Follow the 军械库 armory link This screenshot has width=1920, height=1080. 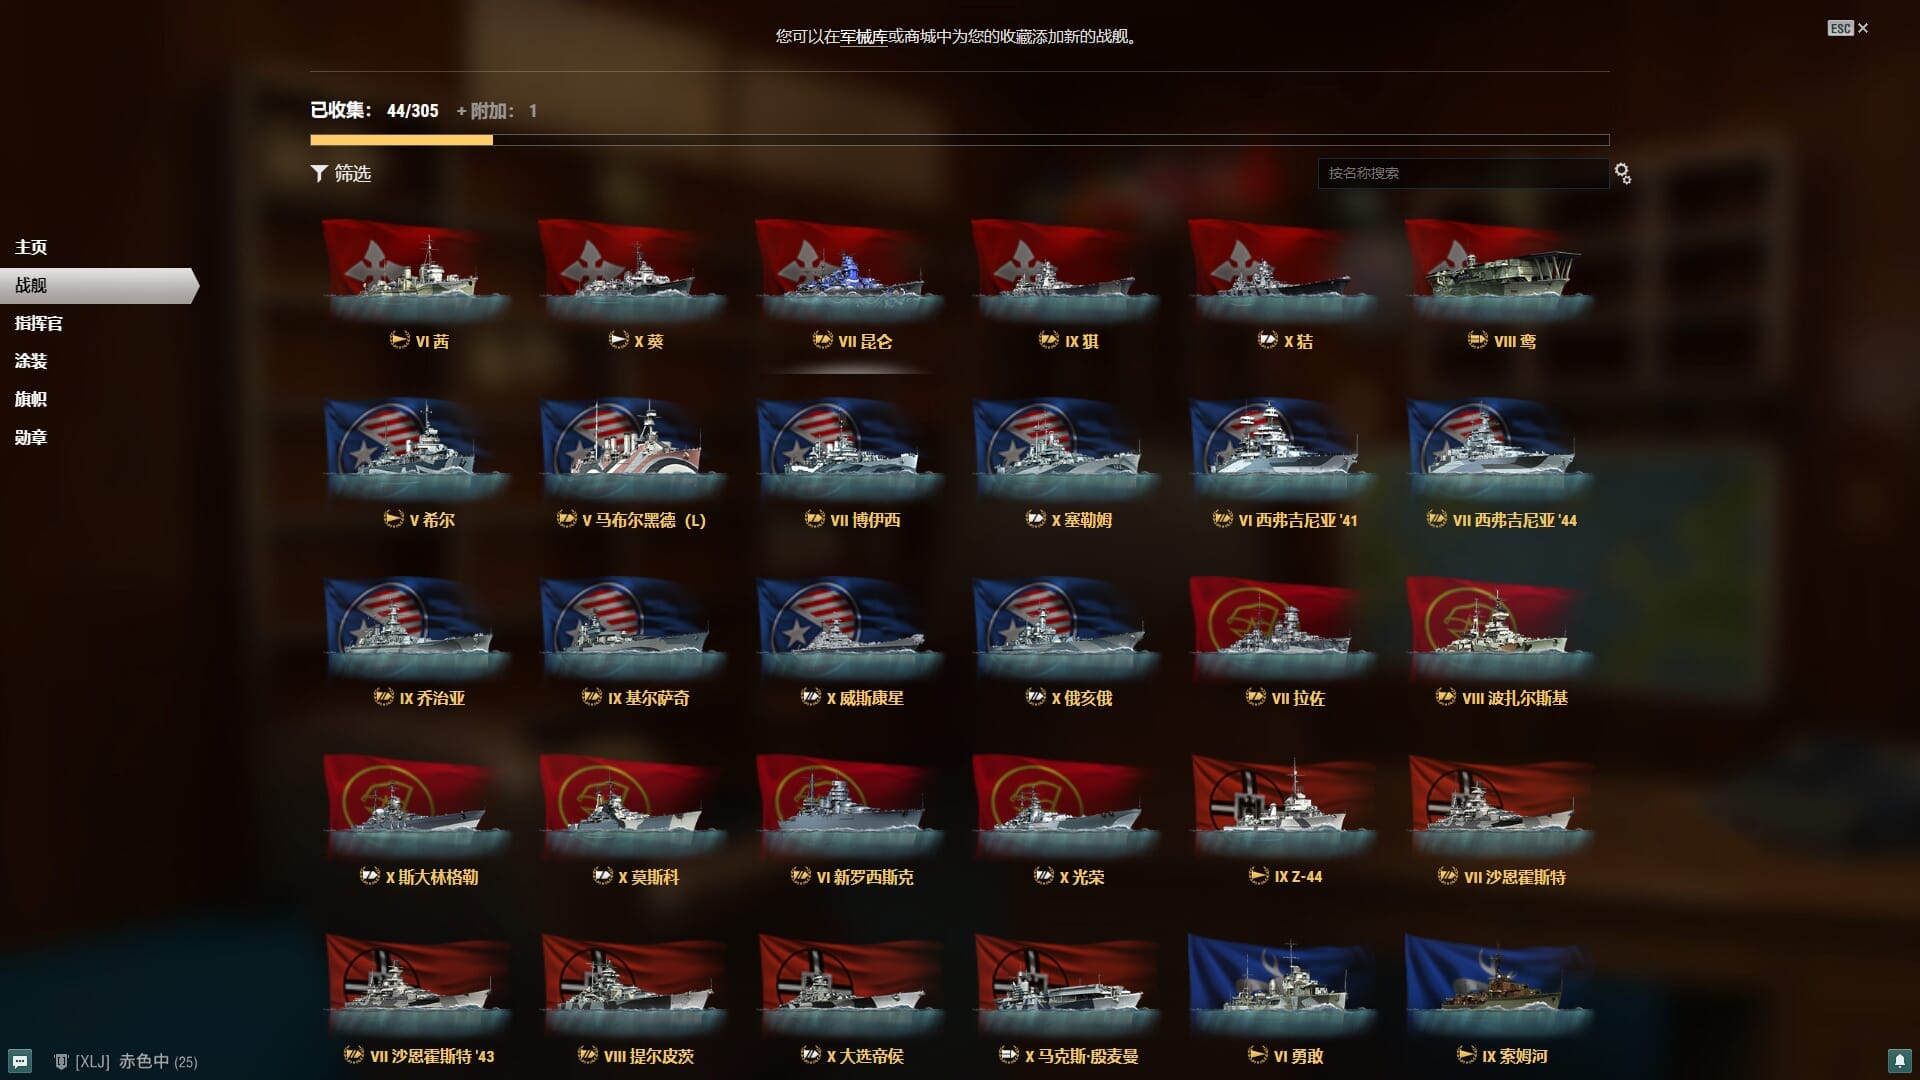tap(863, 37)
